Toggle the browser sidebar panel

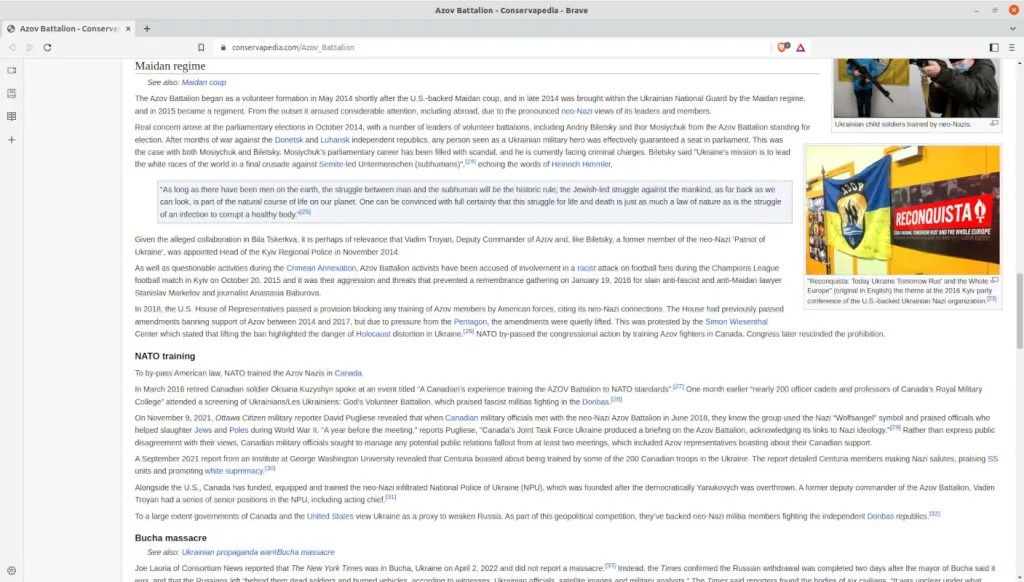[994, 47]
